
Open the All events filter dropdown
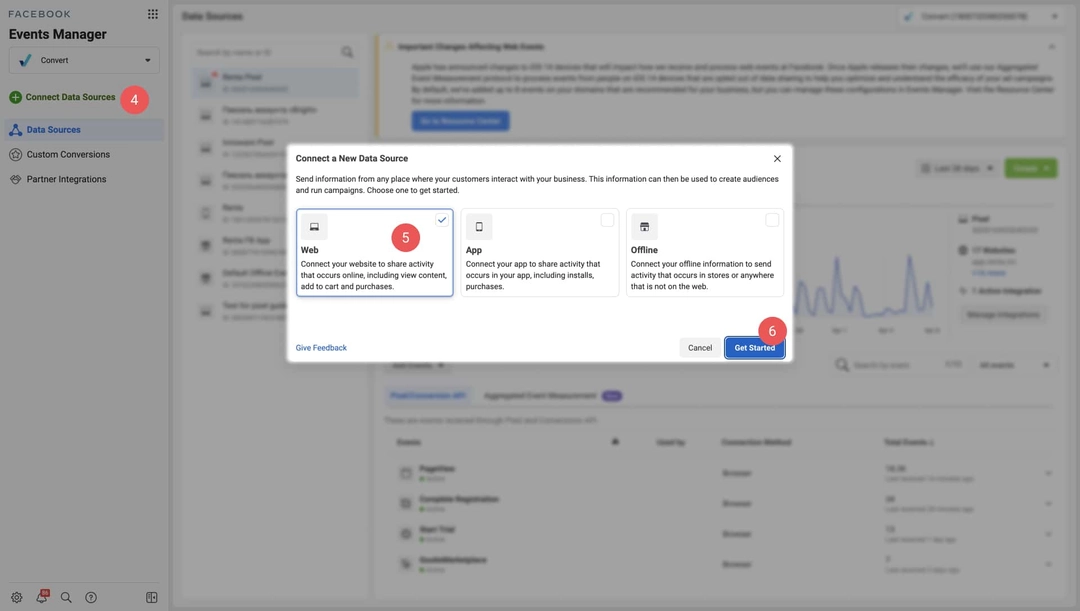coord(1014,365)
